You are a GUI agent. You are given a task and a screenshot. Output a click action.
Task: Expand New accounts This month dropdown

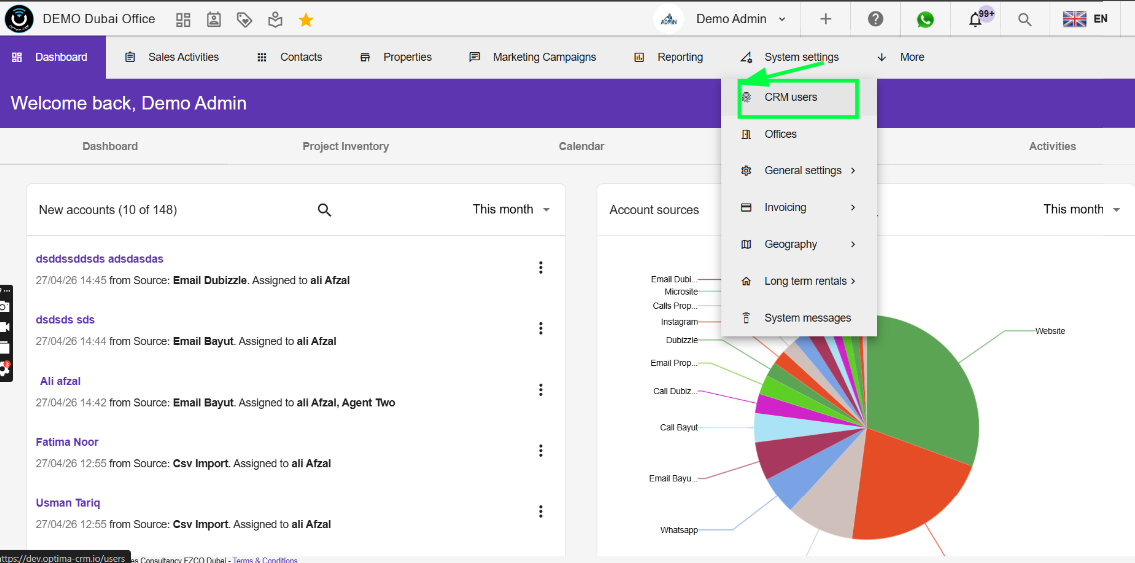pos(511,209)
